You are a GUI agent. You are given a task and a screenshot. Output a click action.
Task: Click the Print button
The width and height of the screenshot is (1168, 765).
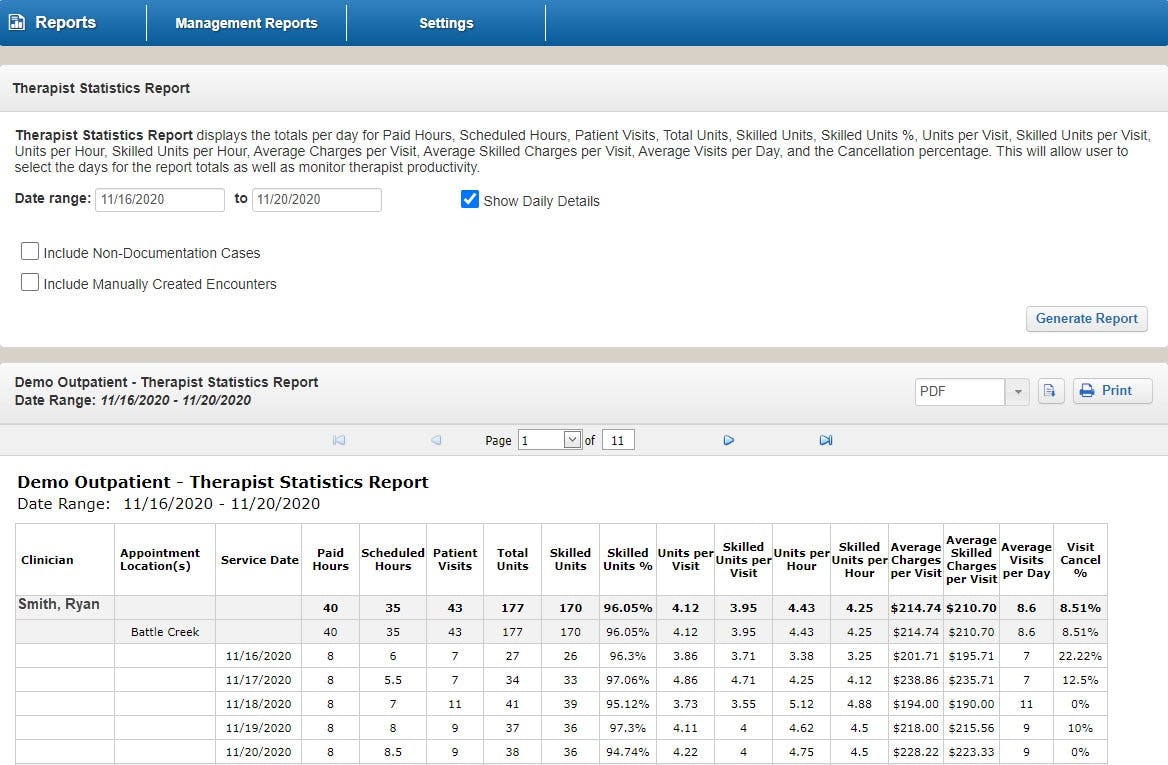1112,390
